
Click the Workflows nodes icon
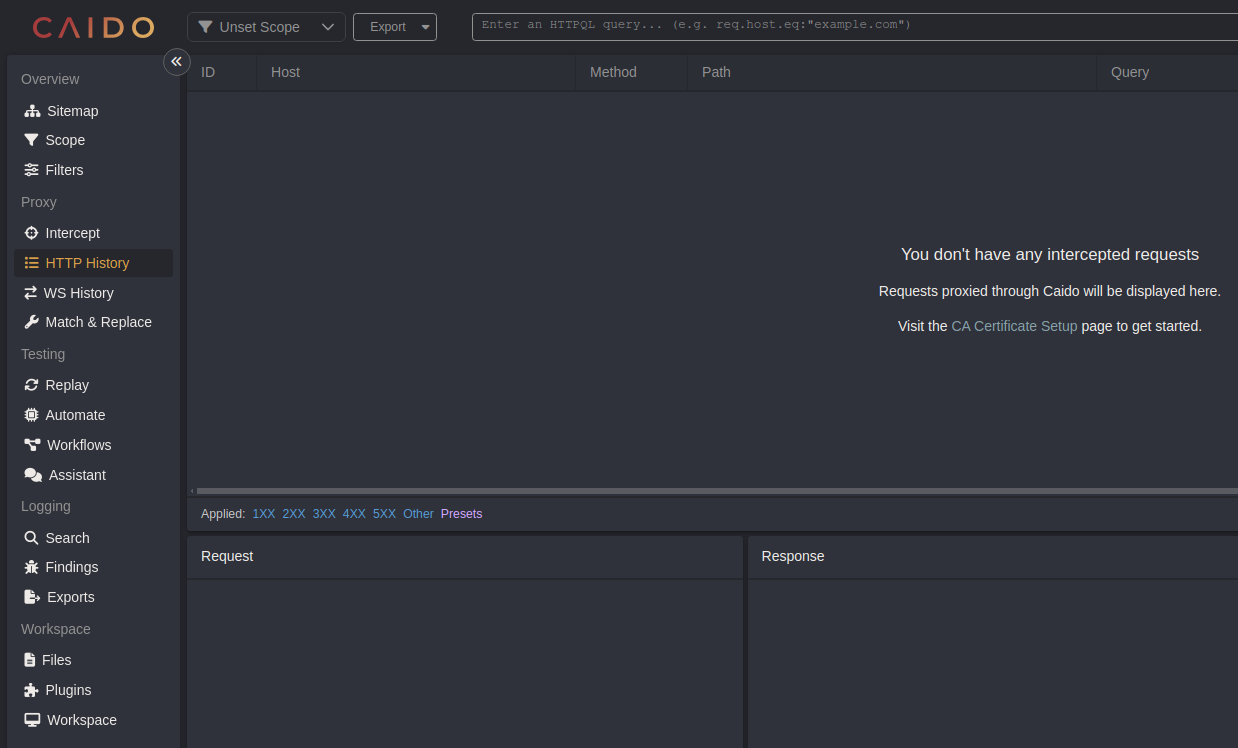(x=32, y=445)
